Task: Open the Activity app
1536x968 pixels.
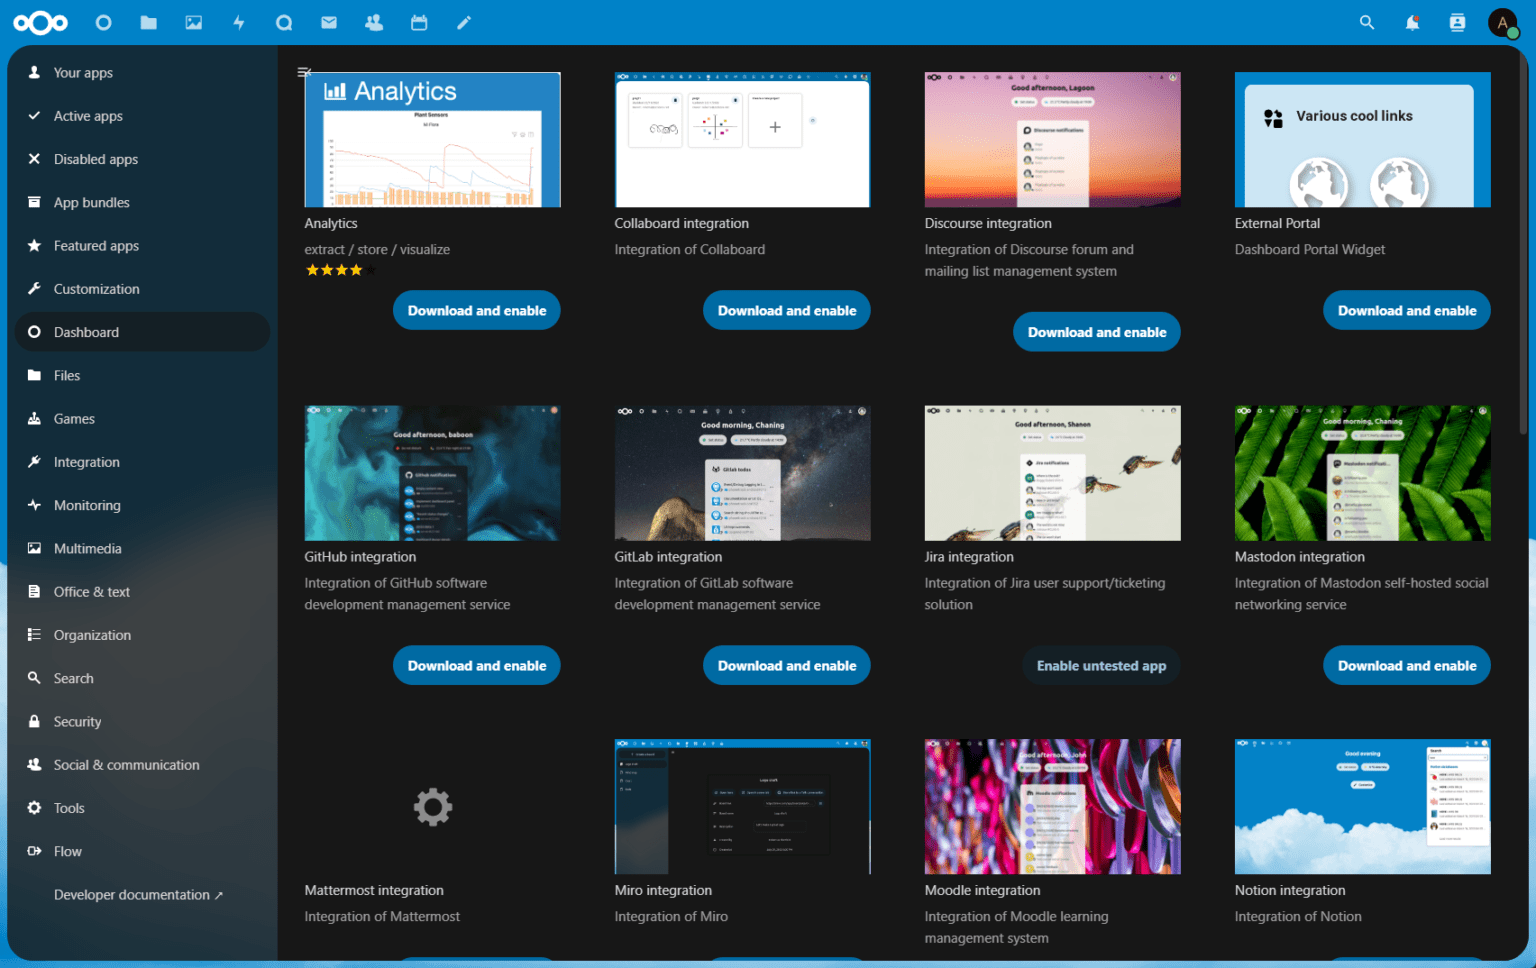Action: tap(239, 22)
